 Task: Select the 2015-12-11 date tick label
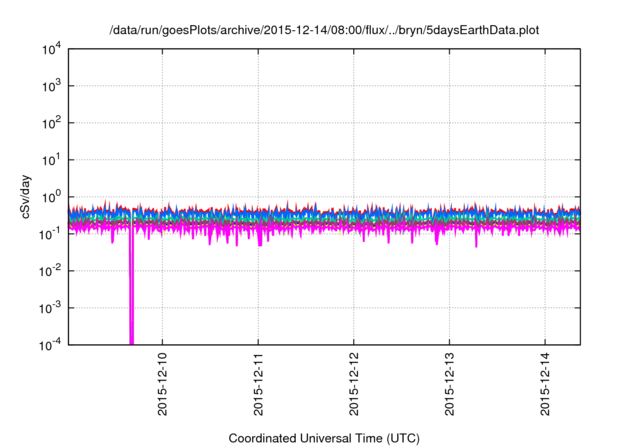[258, 384]
